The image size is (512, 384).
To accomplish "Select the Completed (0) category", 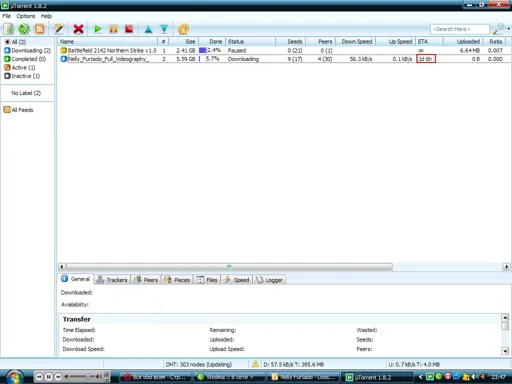I will click(25, 59).
